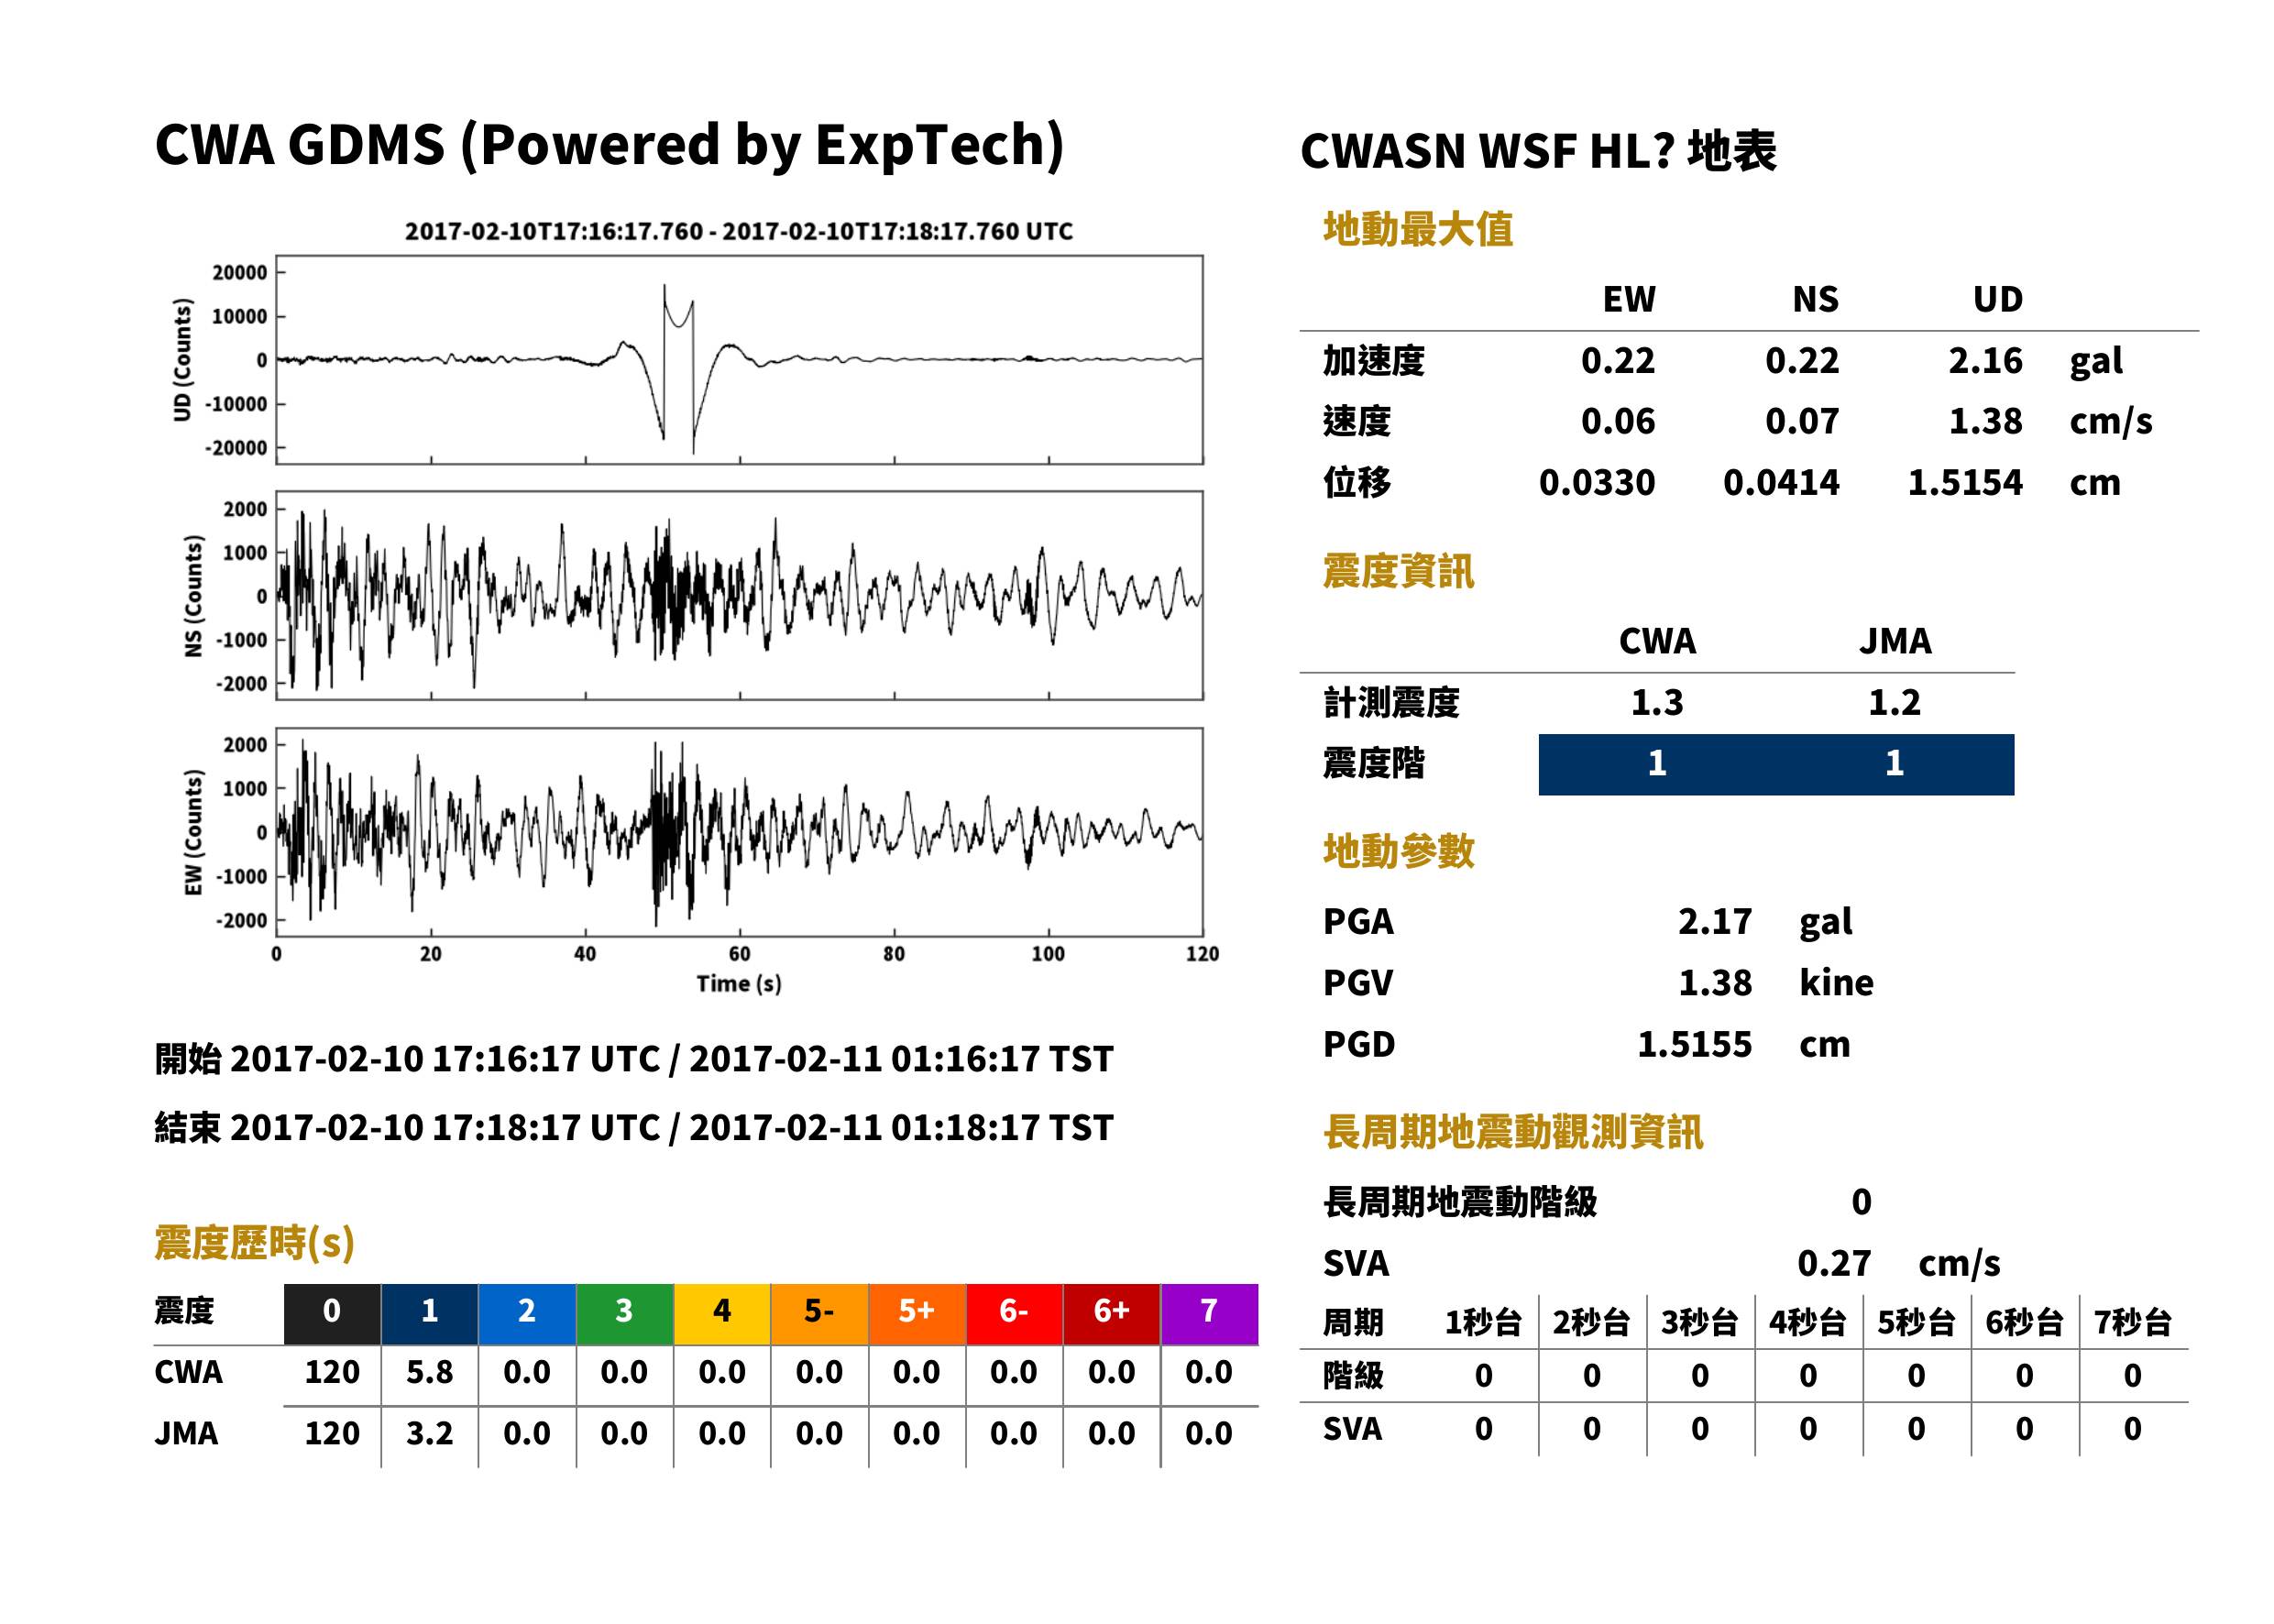
Task: Click inside the NS Counts waveform plot
Action: pos(739,595)
